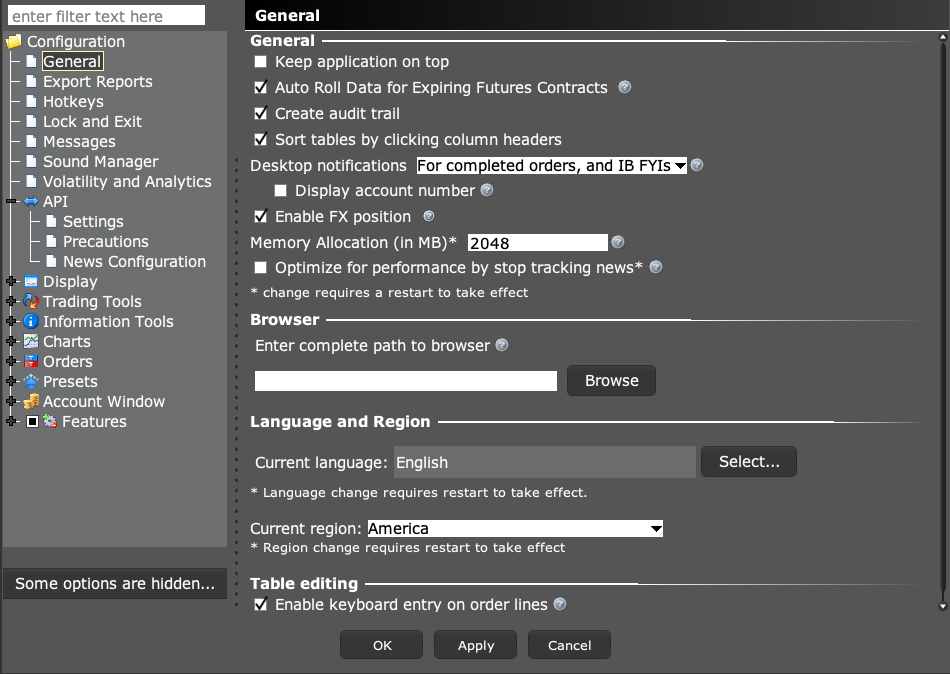Expand the Charts tree node
Image resolution: width=950 pixels, height=674 pixels.
click(x=11, y=341)
